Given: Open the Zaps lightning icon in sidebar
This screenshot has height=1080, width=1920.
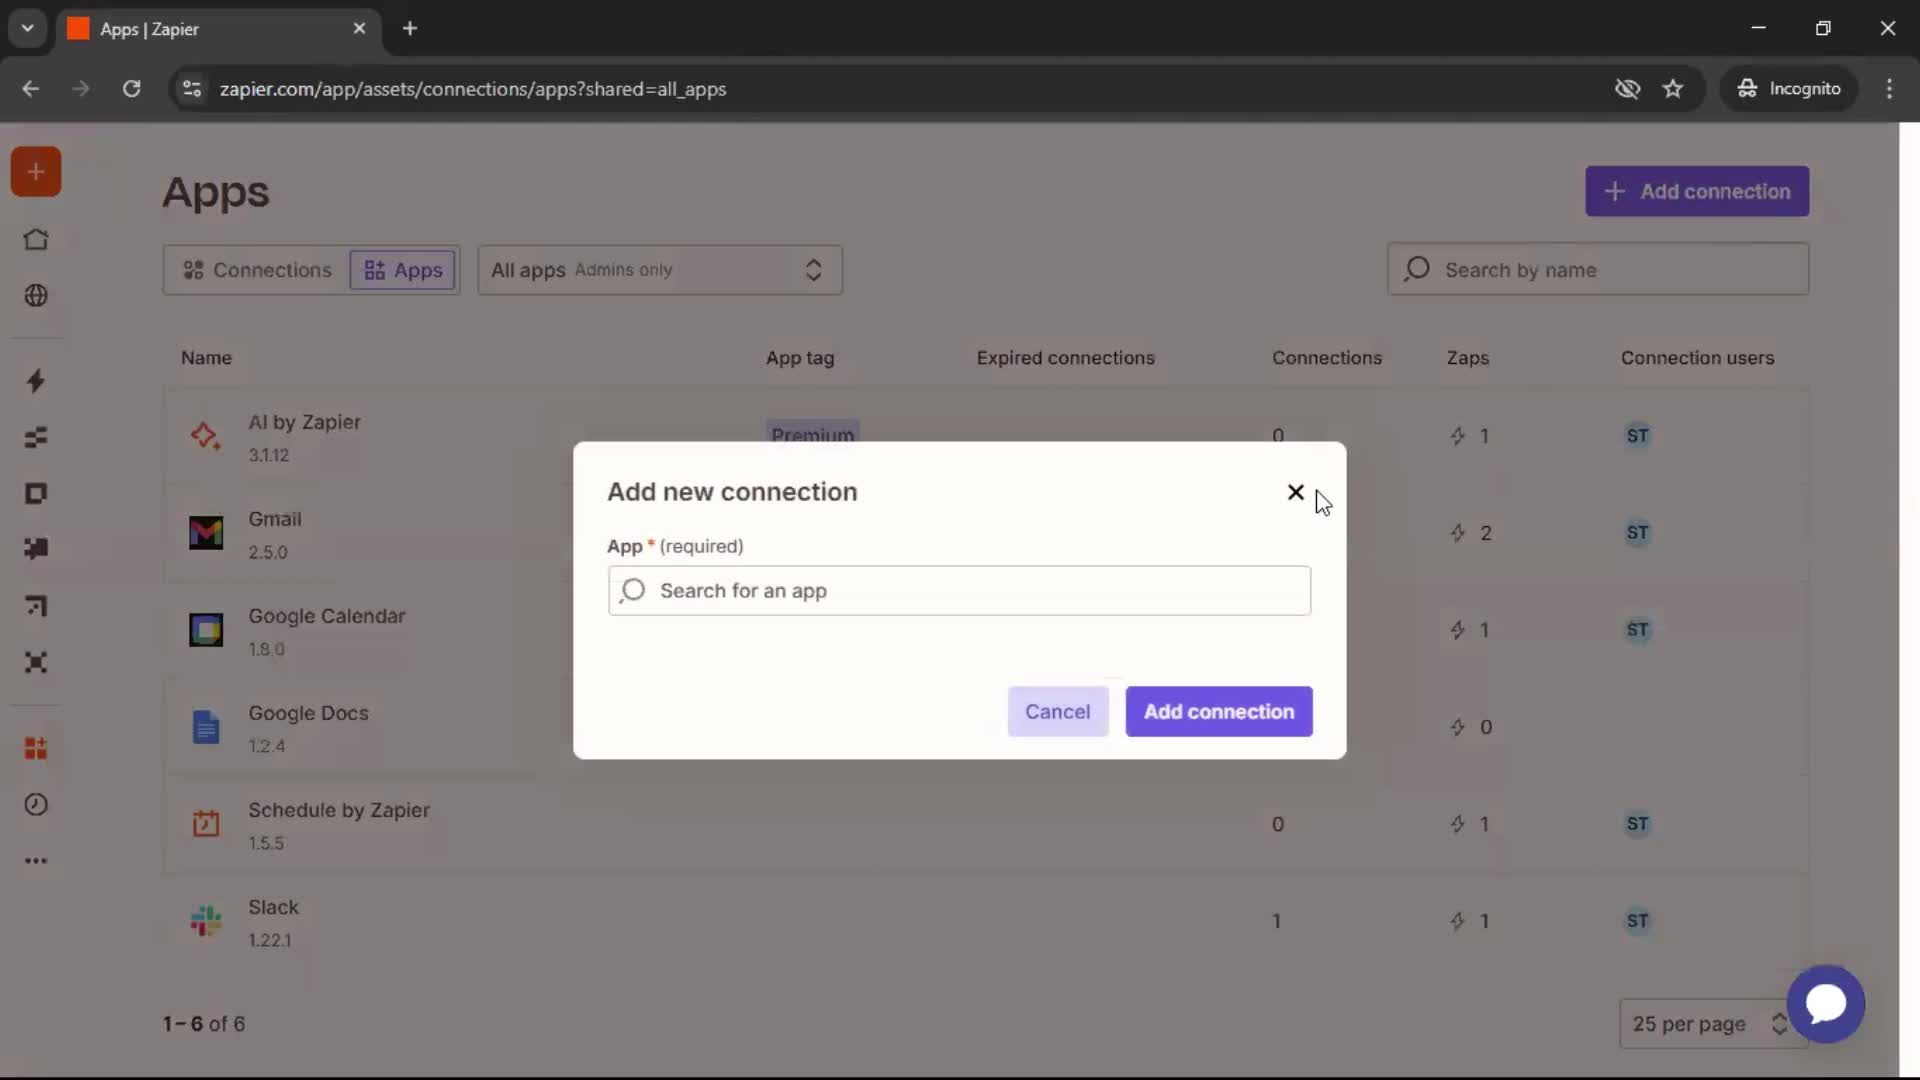Looking at the screenshot, I should tap(36, 381).
